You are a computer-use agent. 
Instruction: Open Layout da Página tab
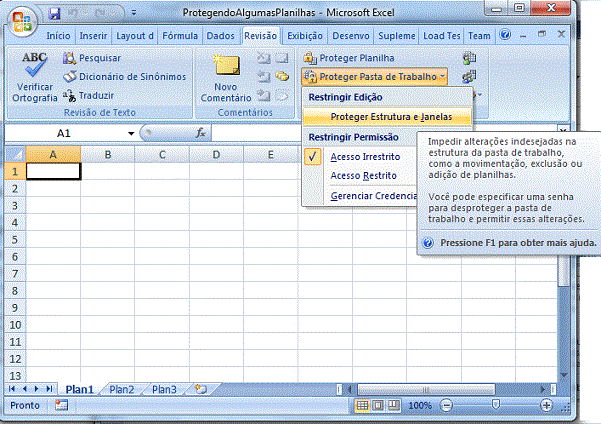(x=135, y=36)
